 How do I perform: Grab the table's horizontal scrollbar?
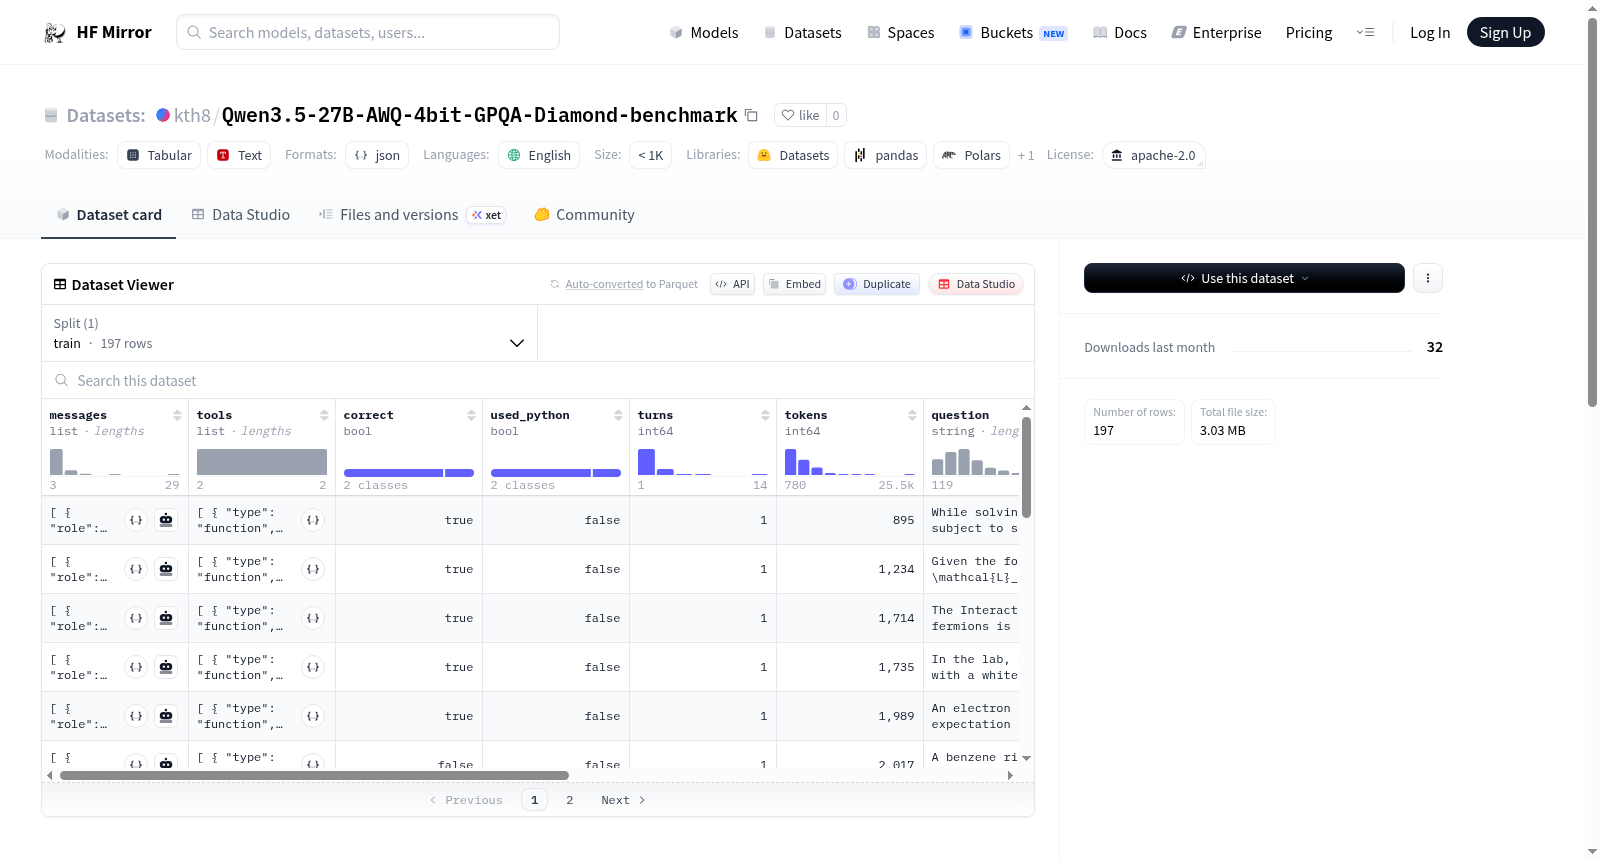click(314, 775)
